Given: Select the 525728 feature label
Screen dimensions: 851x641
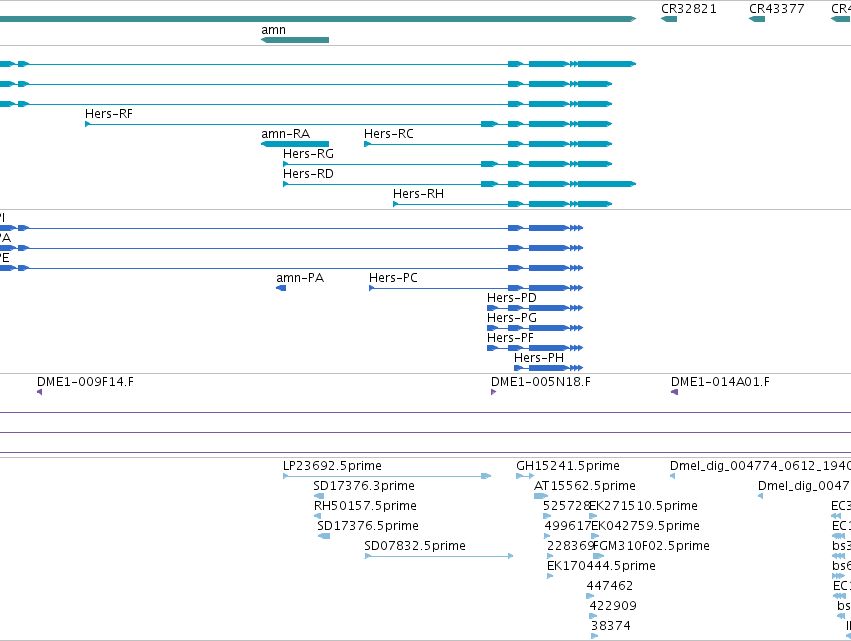Looking at the screenshot, I should [566, 506].
